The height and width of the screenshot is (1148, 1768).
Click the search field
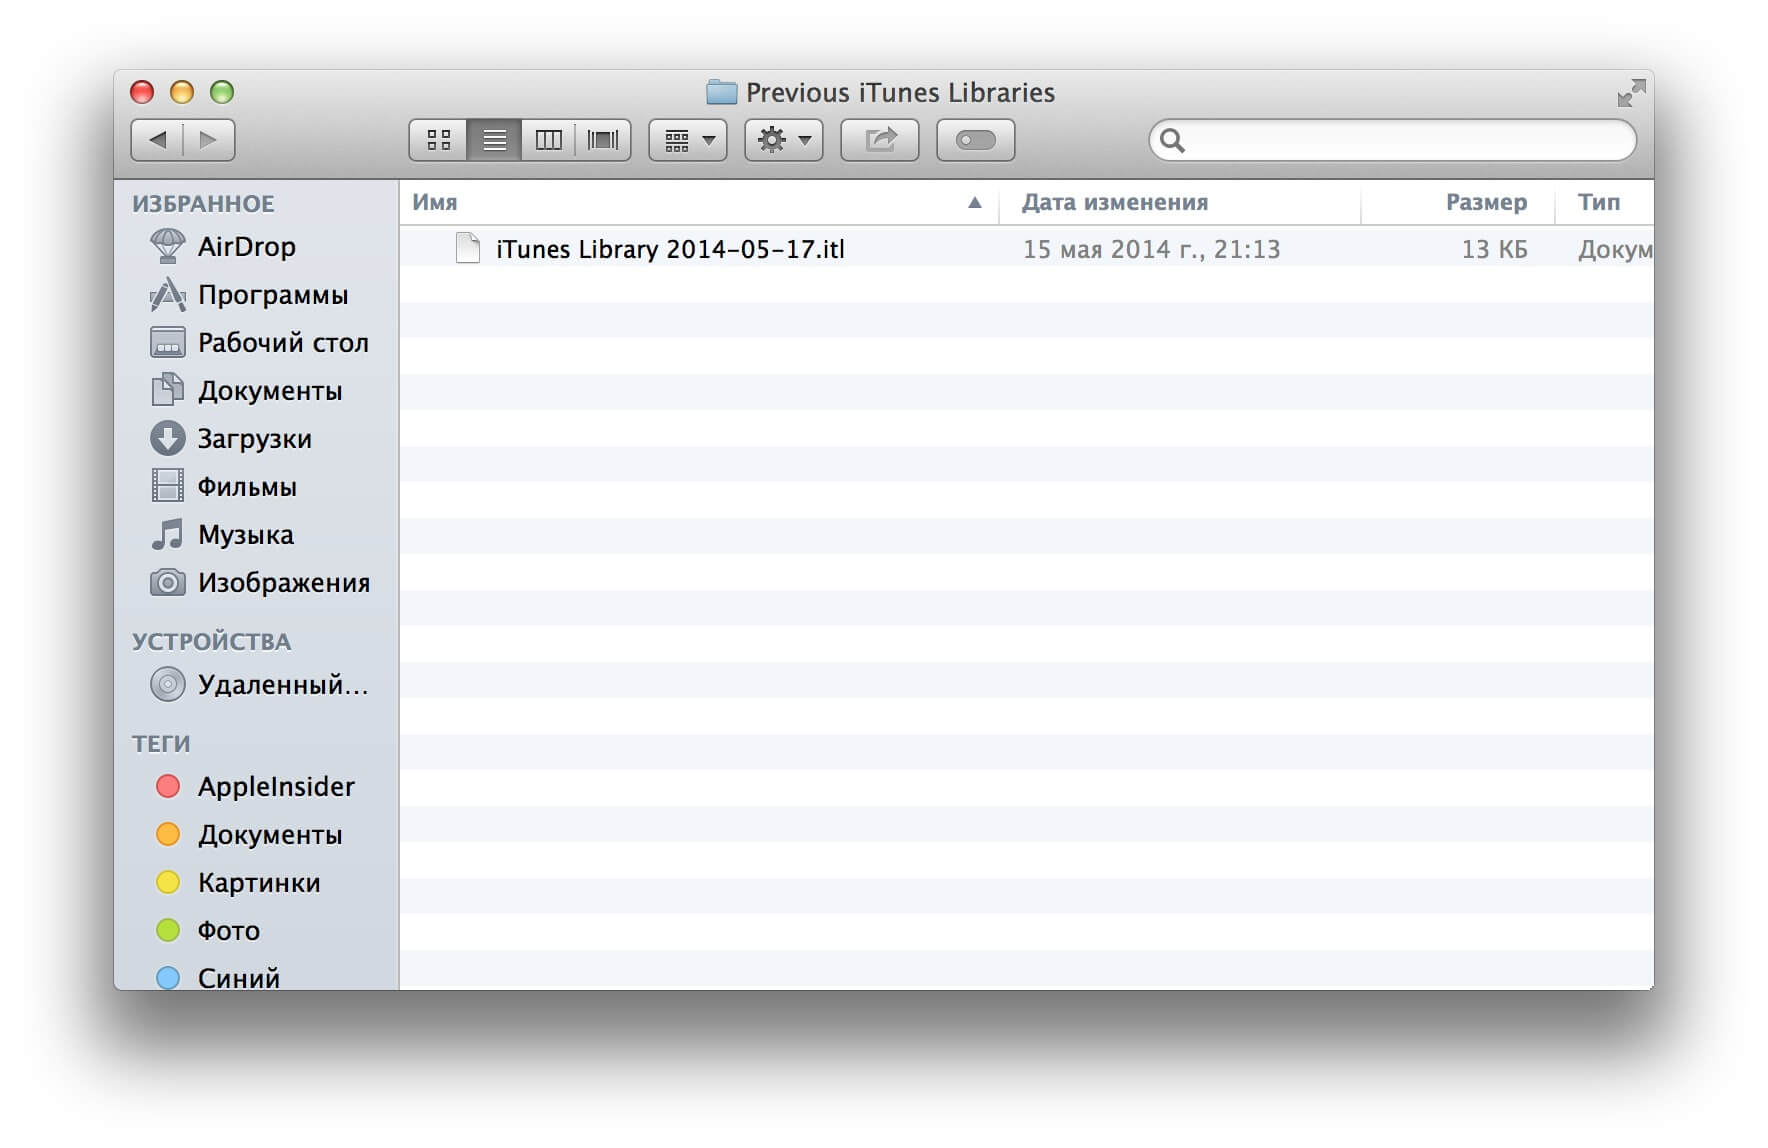[1393, 140]
